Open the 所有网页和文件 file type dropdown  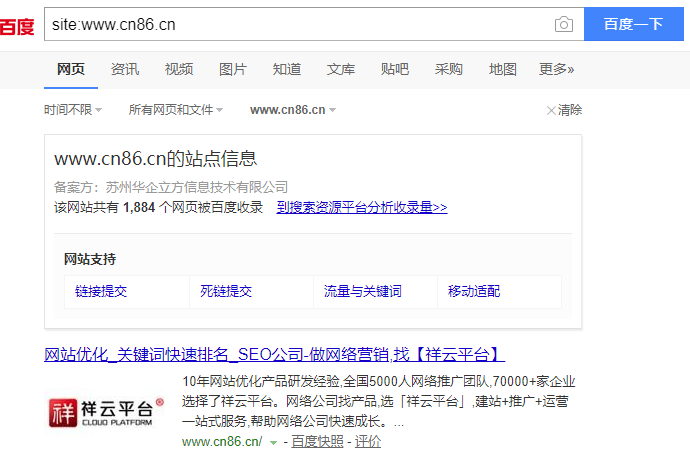(176, 110)
